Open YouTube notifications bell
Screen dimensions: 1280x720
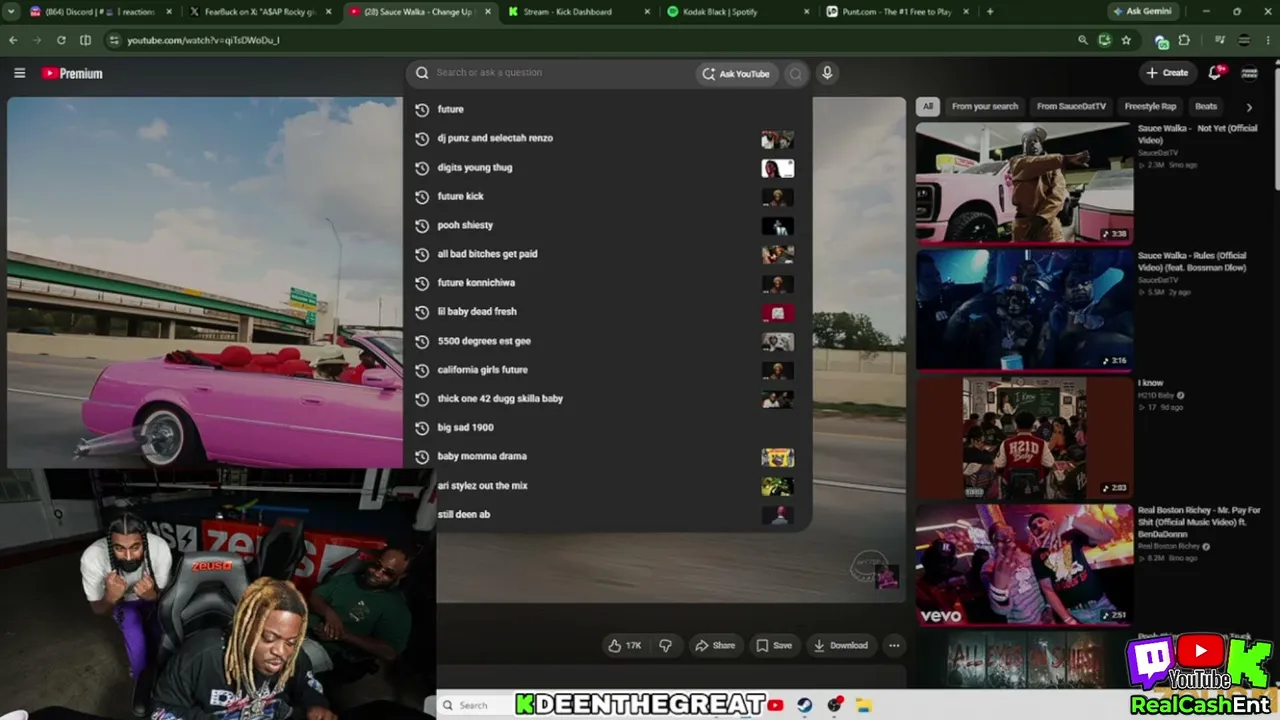point(1215,73)
